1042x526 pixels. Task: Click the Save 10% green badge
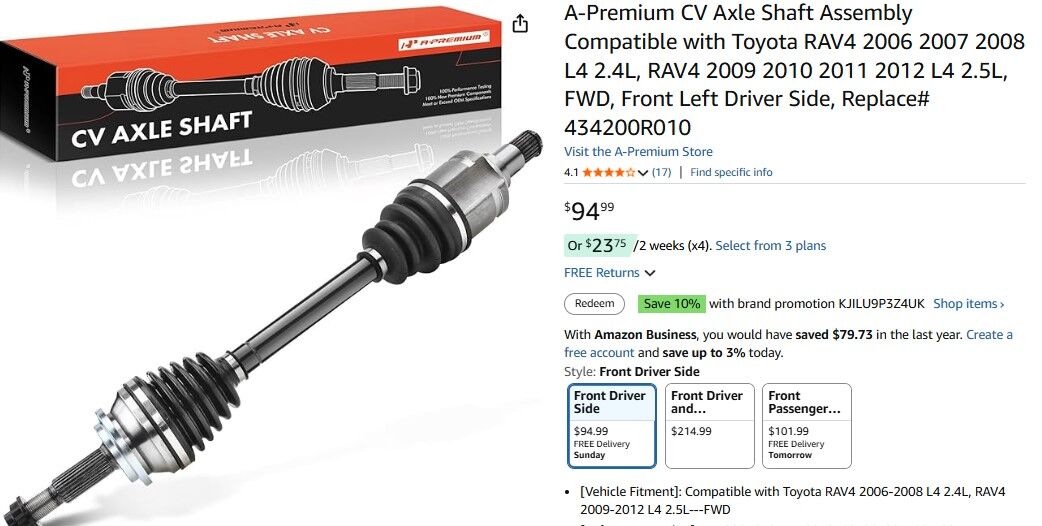pos(671,304)
